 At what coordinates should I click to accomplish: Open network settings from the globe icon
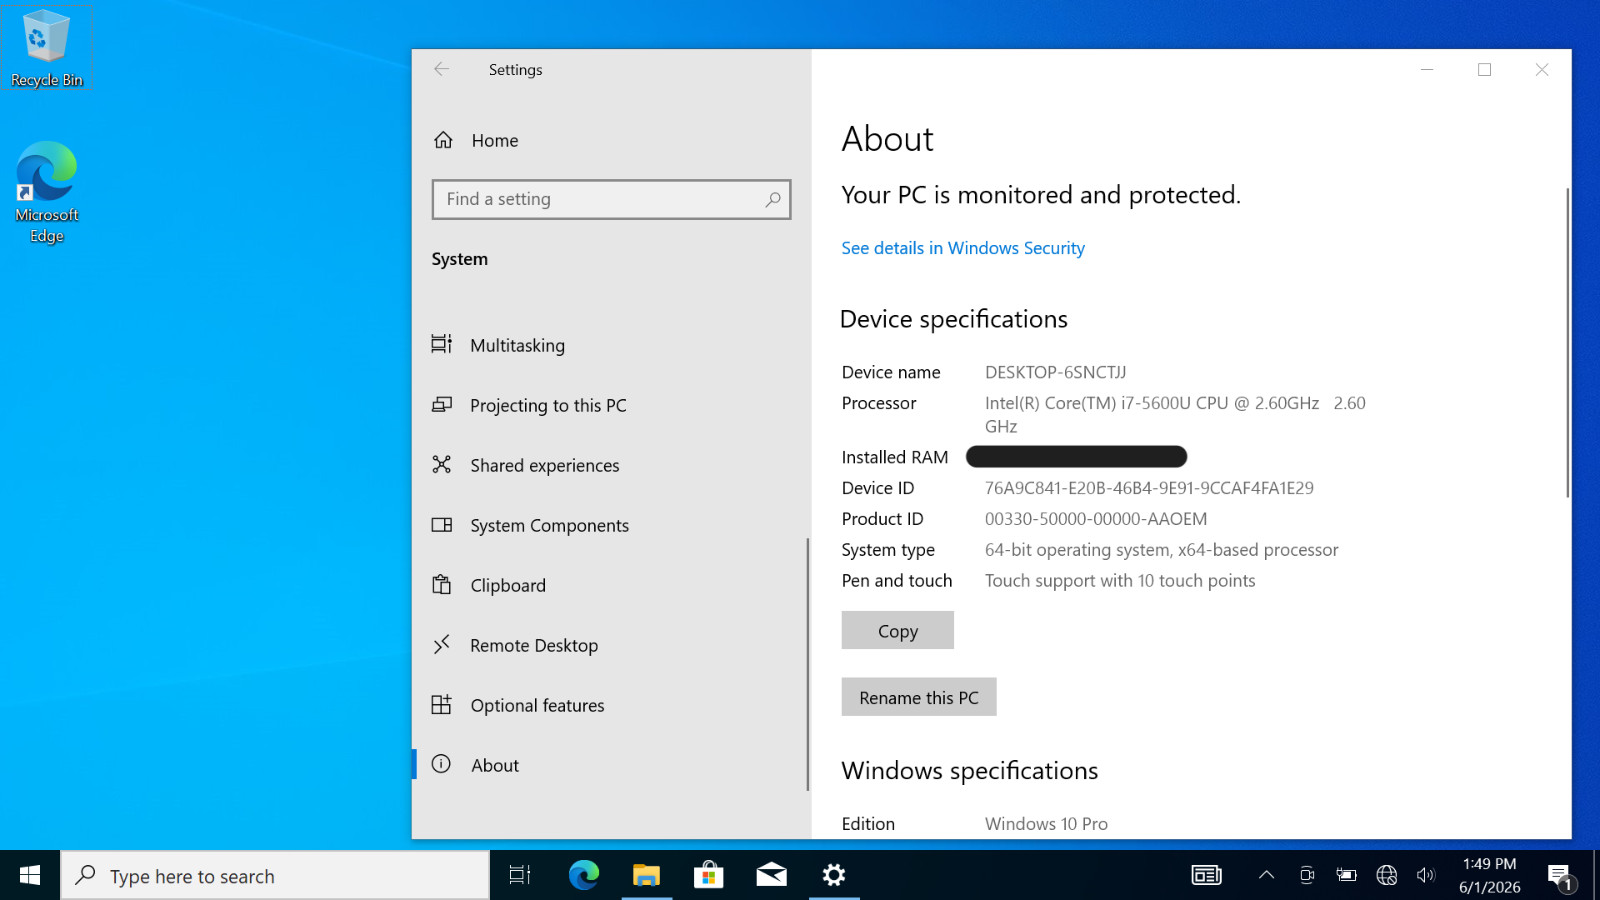pyautogui.click(x=1386, y=875)
